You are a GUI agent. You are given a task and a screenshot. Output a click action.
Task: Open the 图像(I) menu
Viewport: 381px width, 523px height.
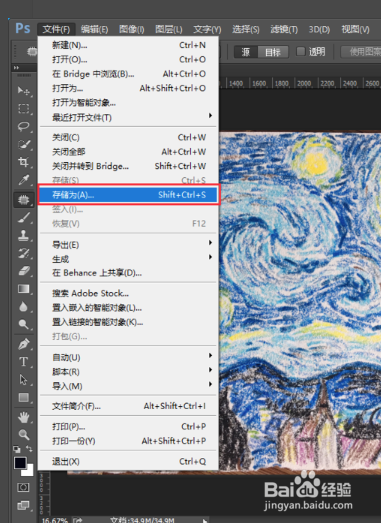point(131,29)
